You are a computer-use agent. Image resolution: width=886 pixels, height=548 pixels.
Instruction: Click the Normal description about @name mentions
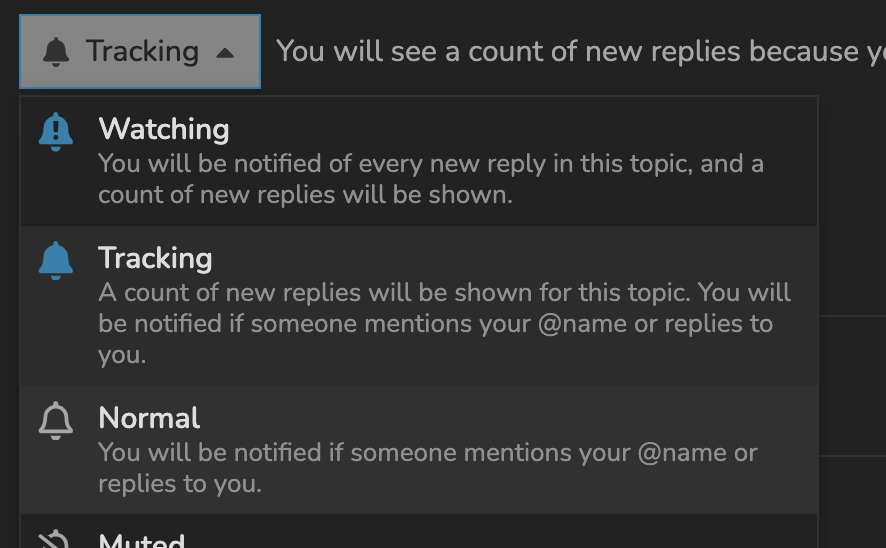click(x=428, y=468)
